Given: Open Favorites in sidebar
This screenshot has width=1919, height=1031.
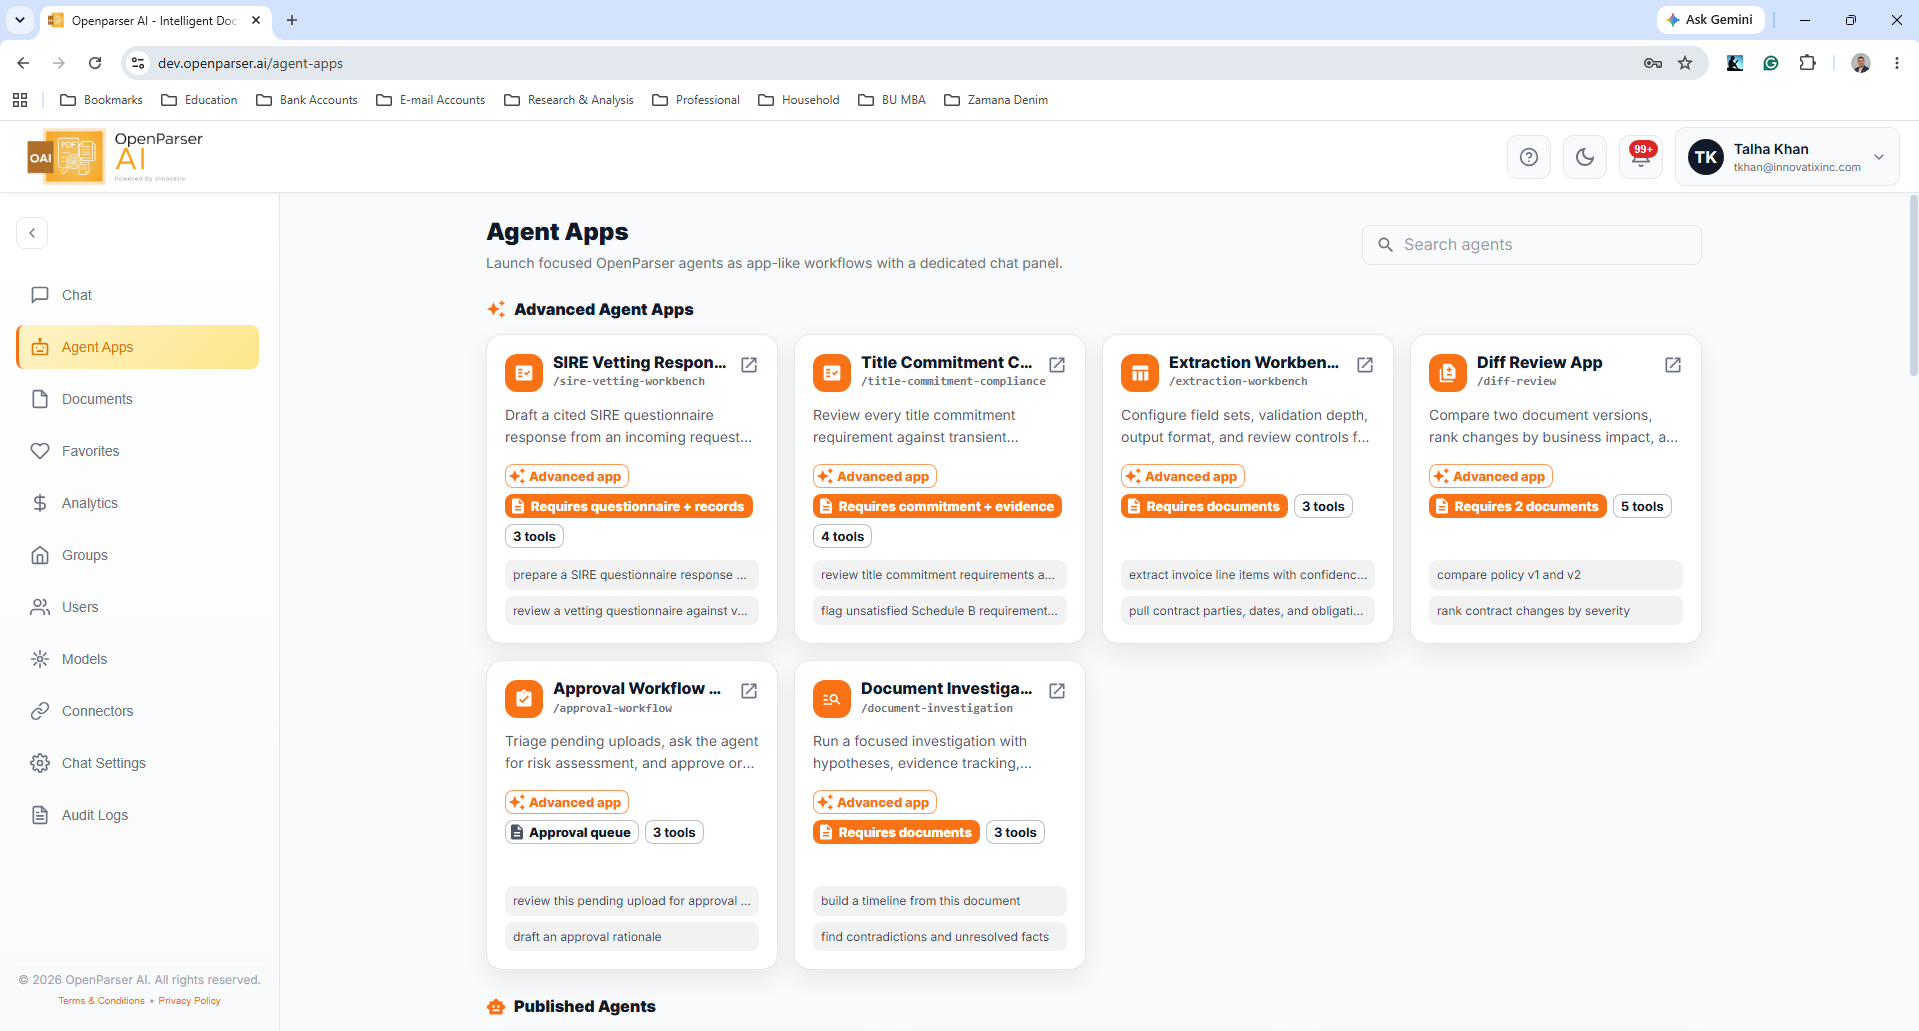Looking at the screenshot, I should [138, 451].
